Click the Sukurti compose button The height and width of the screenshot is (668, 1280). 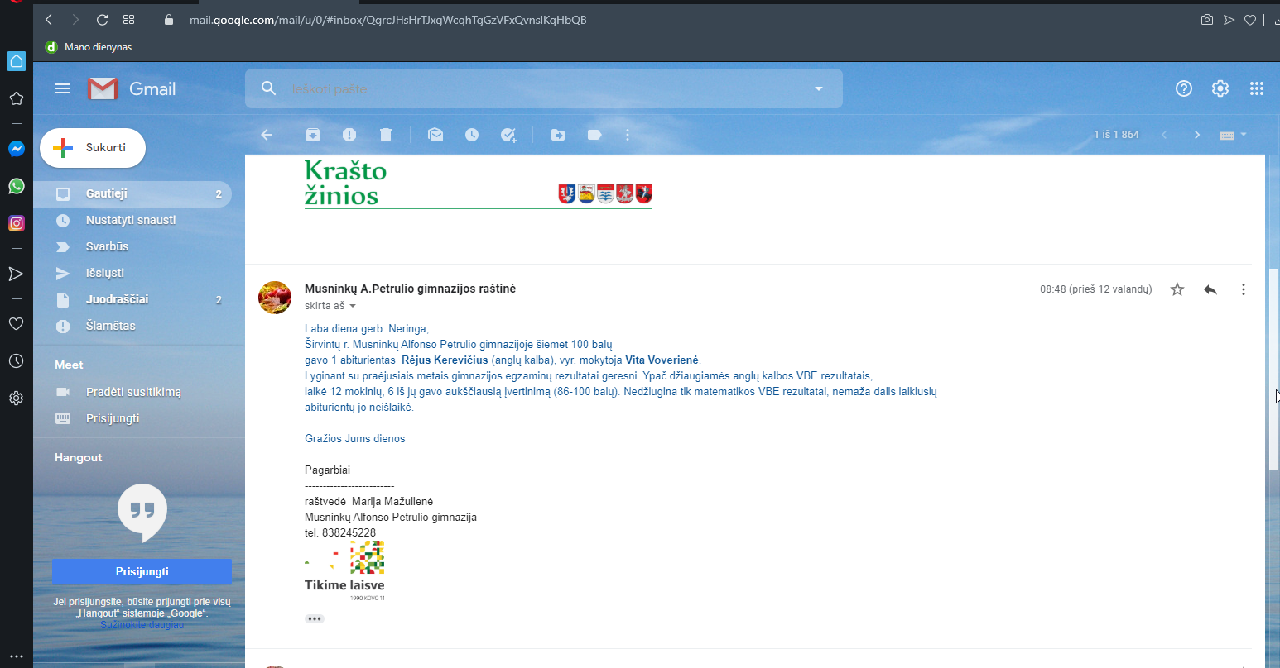coord(93,148)
